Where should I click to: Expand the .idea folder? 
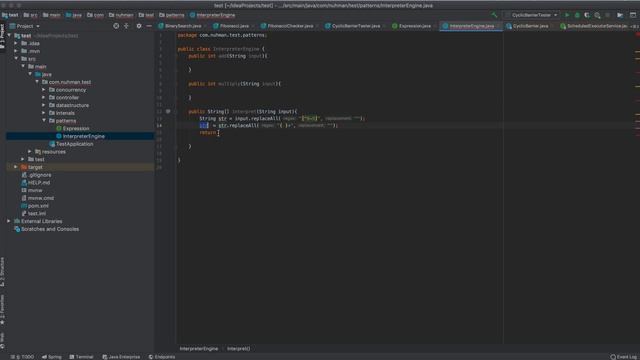pyautogui.click(x=16, y=43)
